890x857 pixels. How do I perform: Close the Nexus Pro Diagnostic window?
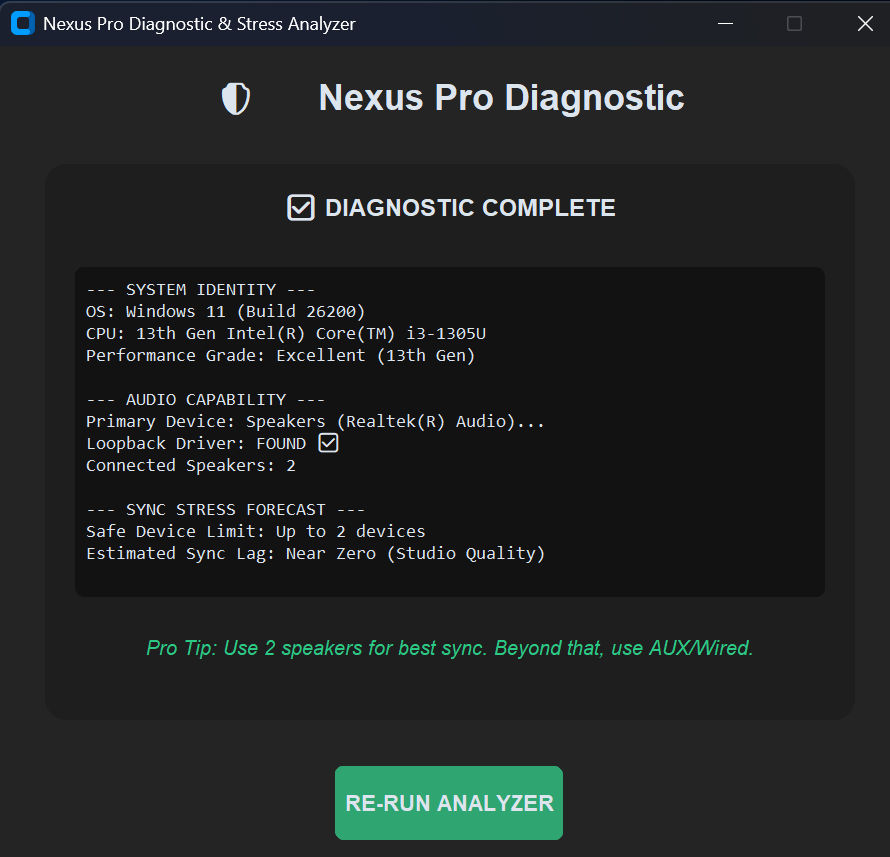(864, 23)
